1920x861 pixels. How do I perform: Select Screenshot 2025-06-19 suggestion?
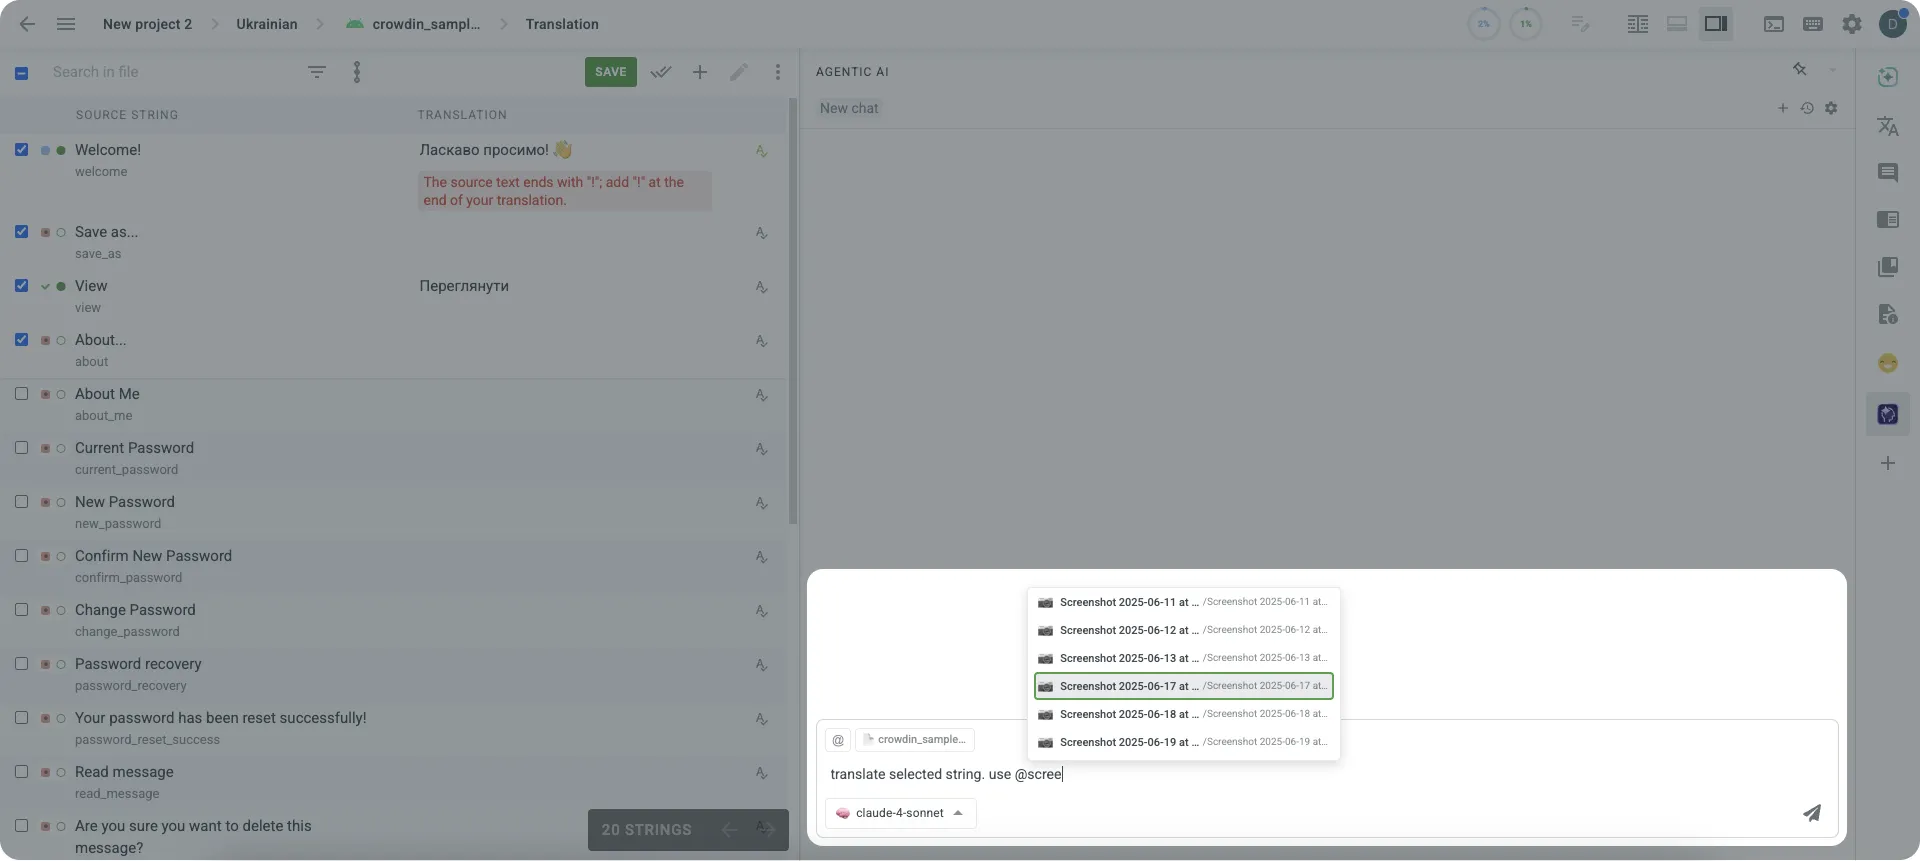(x=1183, y=742)
